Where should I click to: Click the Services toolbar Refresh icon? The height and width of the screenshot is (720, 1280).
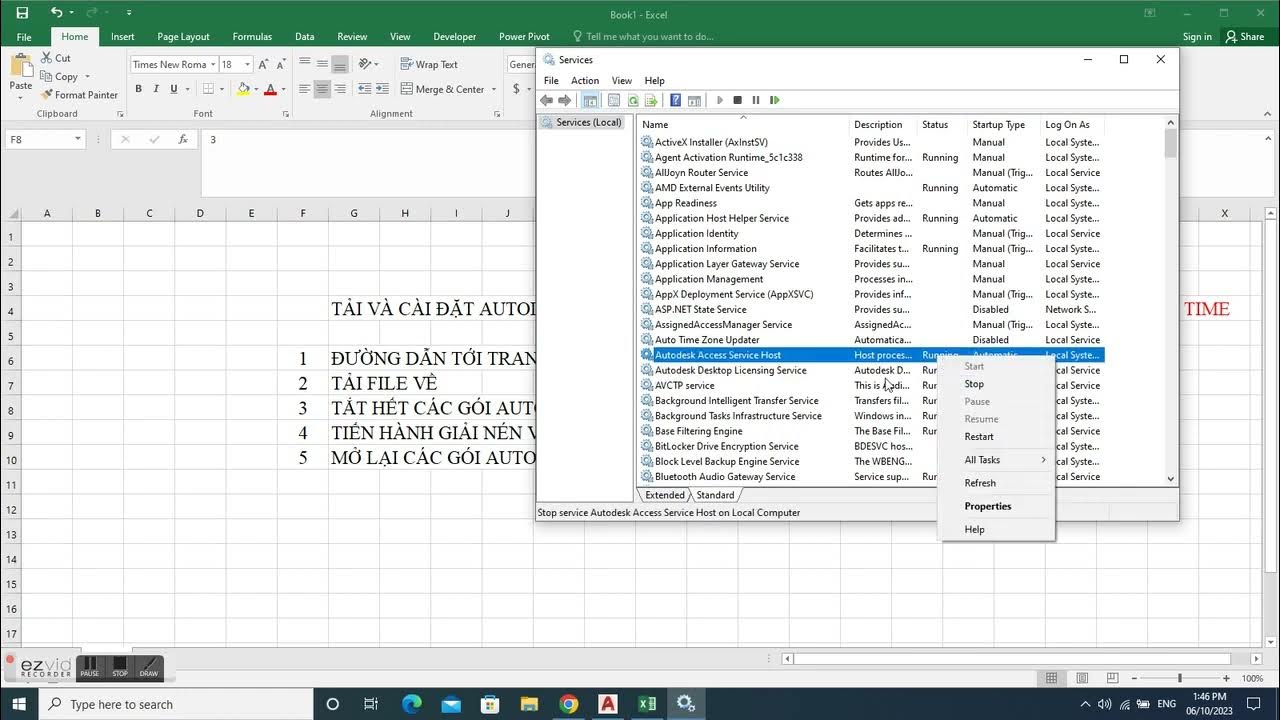tap(633, 100)
